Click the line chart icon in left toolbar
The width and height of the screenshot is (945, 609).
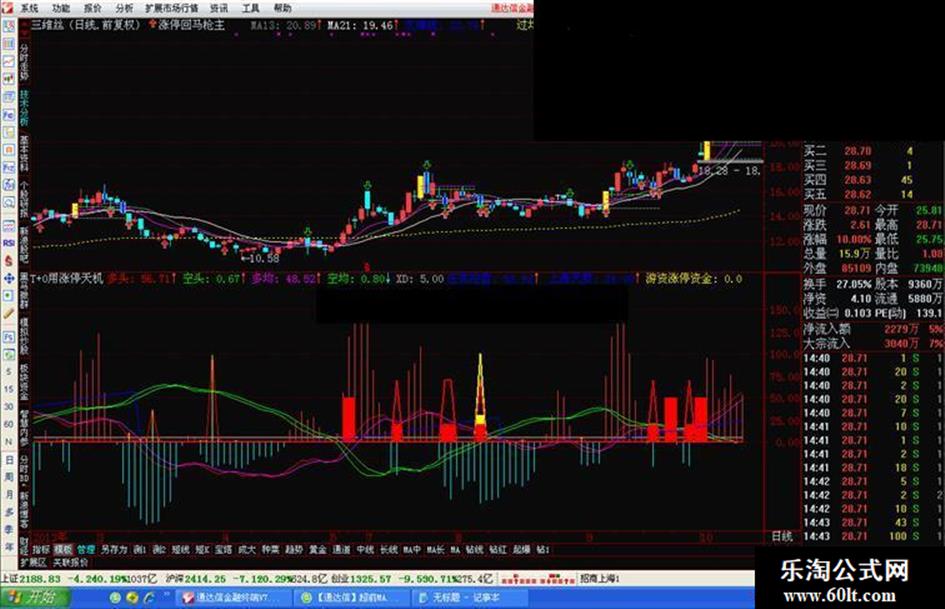[8, 61]
